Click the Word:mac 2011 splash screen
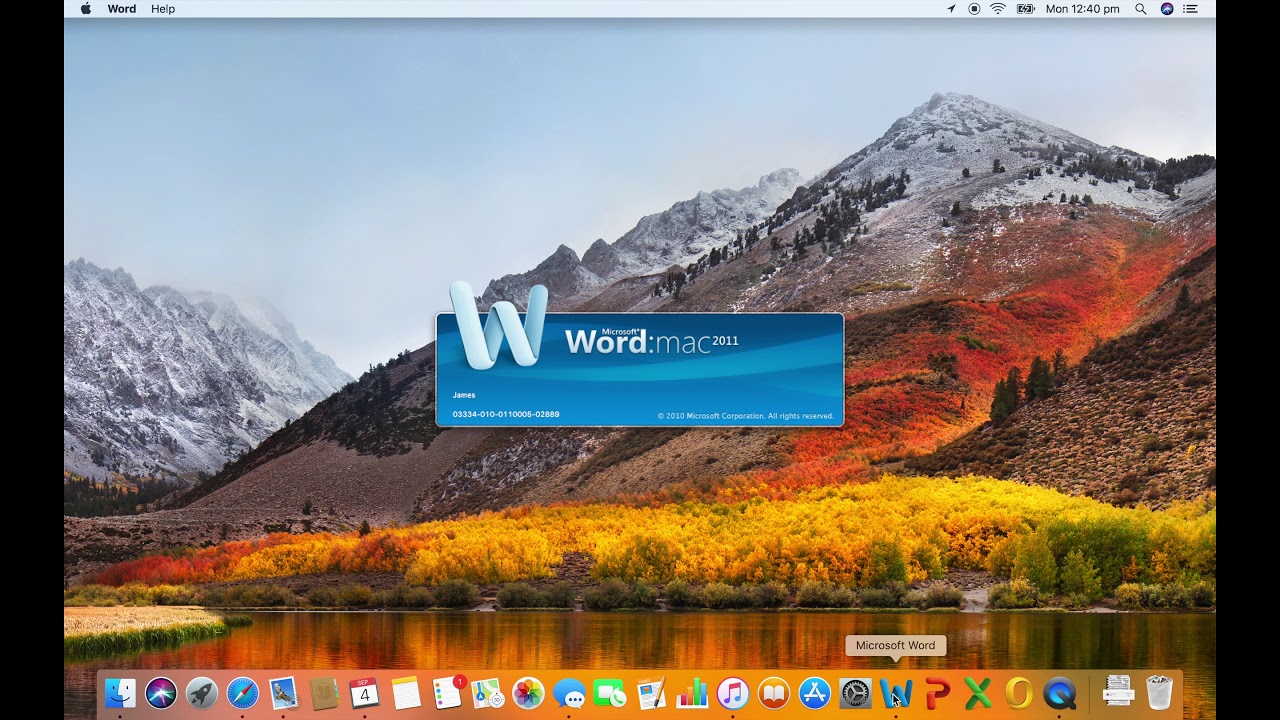 click(640, 369)
